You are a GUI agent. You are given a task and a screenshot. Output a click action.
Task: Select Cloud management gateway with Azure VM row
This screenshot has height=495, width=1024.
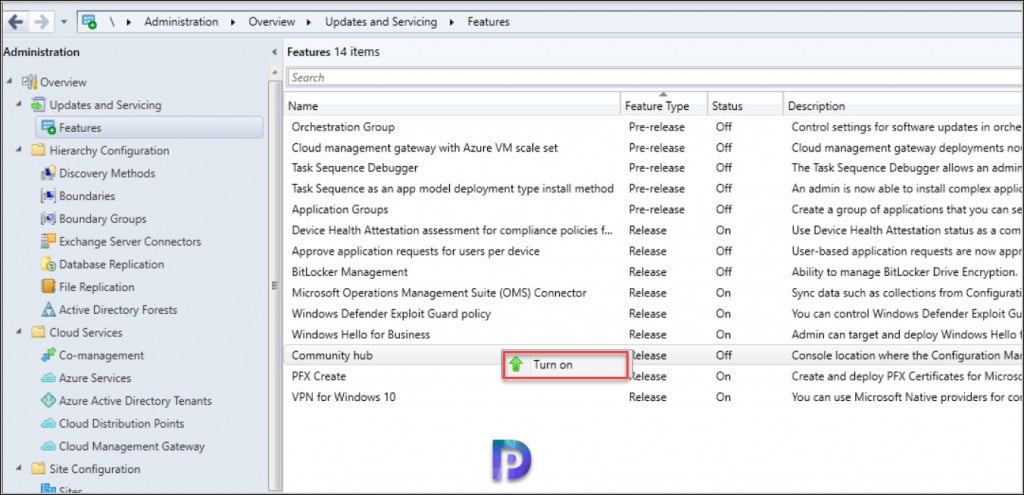654,148
